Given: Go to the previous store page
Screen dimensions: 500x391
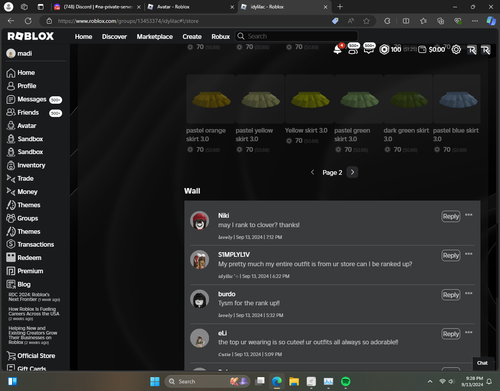Looking at the screenshot, I should click(x=312, y=172).
